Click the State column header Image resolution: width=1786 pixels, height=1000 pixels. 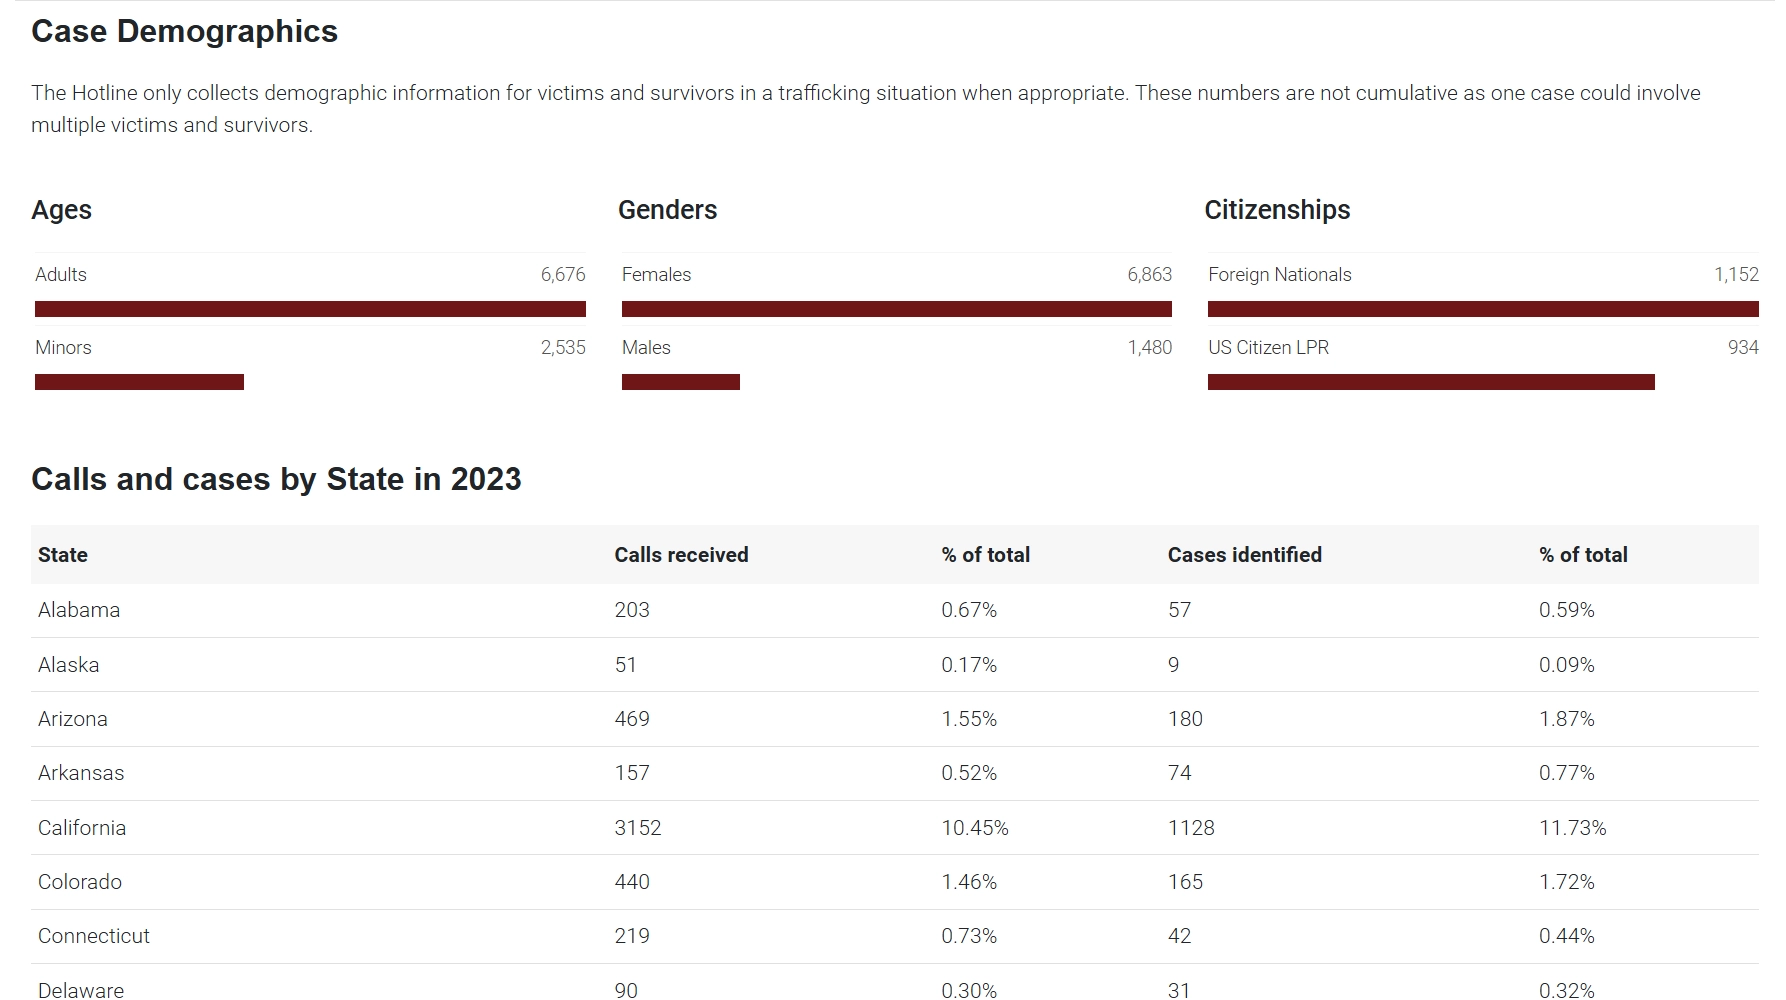[63, 555]
